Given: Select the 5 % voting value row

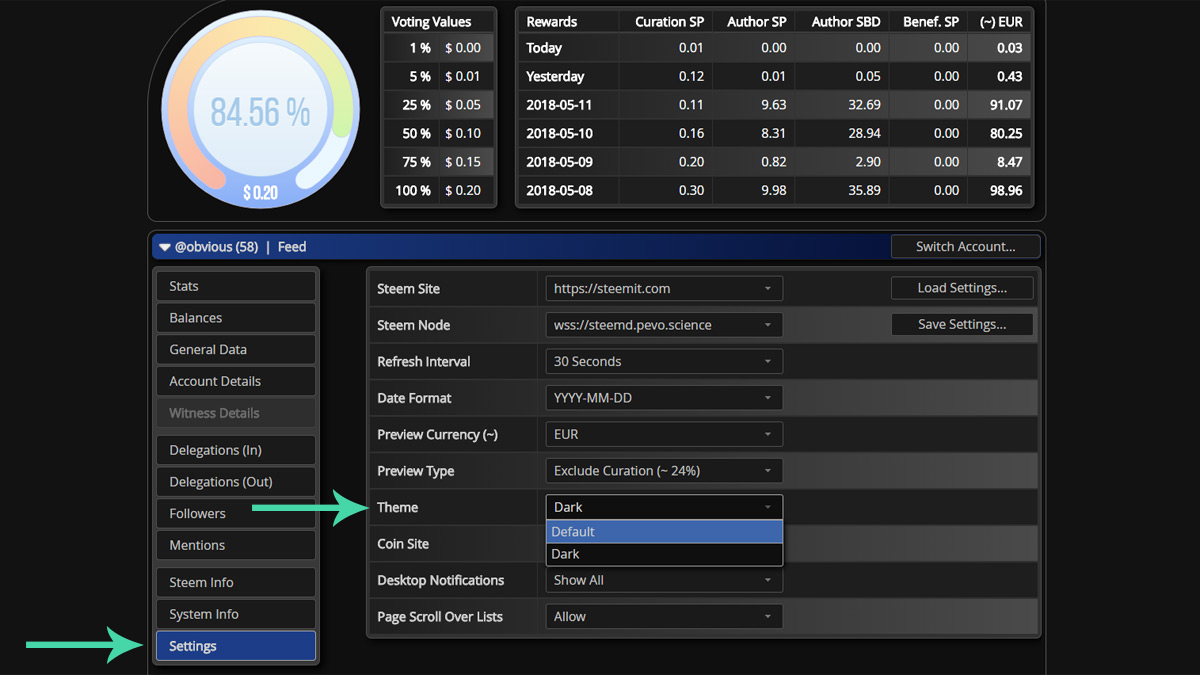Looking at the screenshot, I should (439, 76).
